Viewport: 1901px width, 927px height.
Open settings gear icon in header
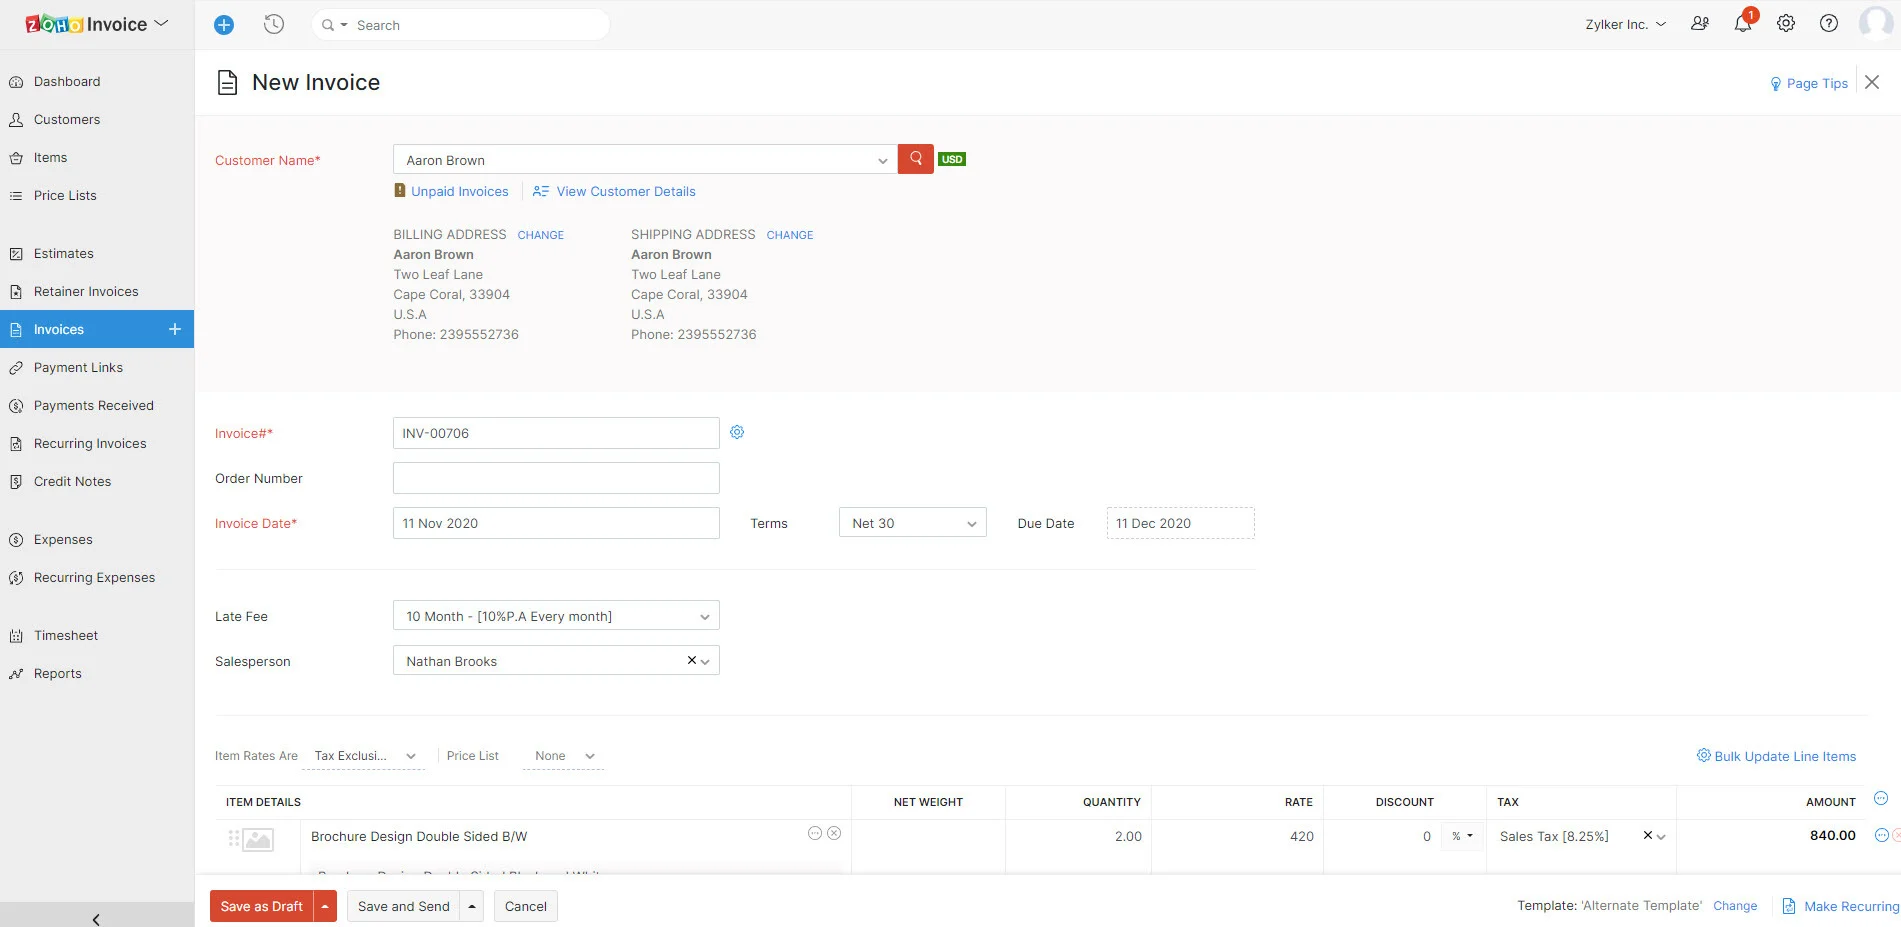tap(1786, 24)
